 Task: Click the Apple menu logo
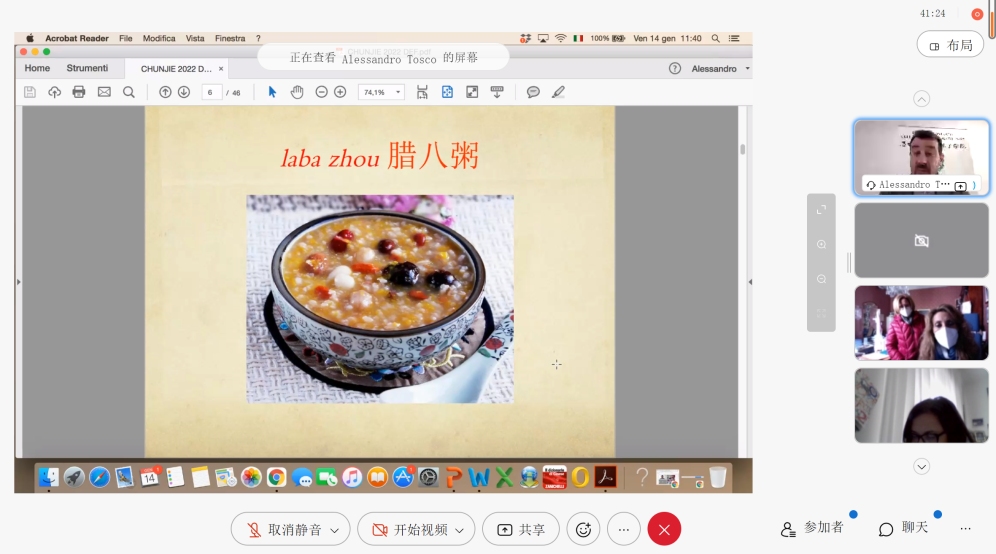[29, 38]
